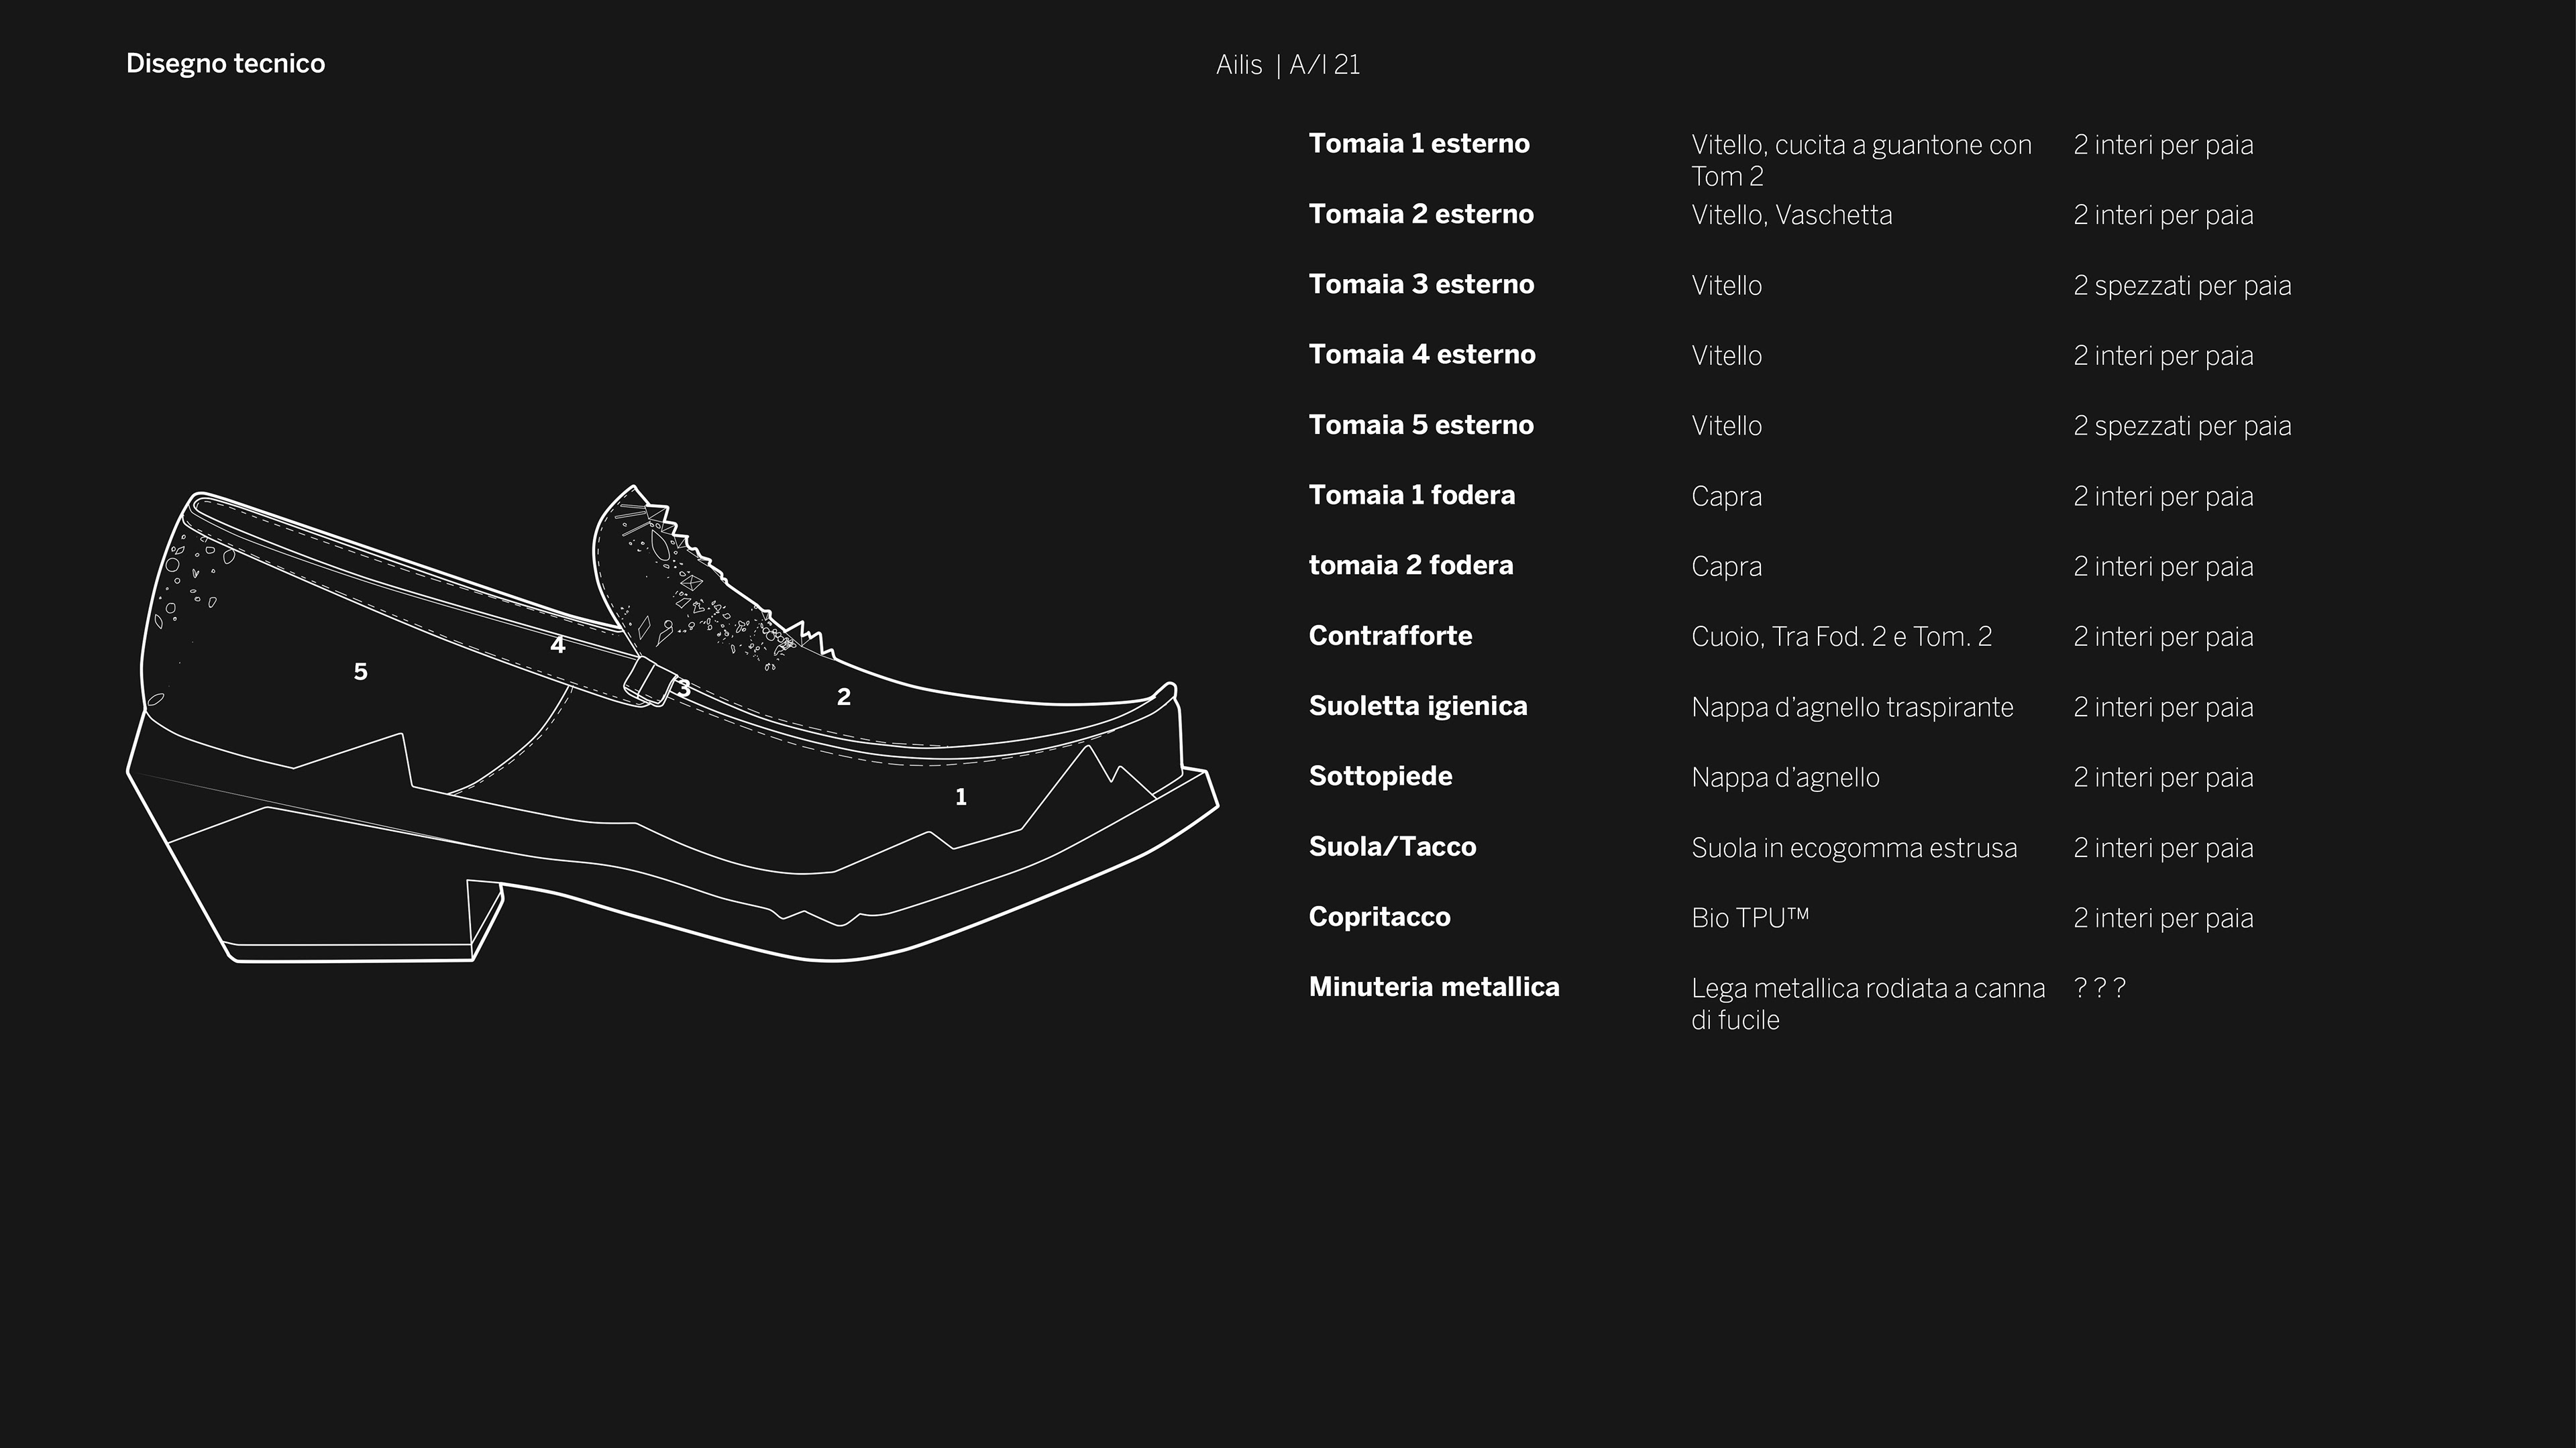Click the '? ? ?' quantity placeholder

pyautogui.click(x=2099, y=988)
